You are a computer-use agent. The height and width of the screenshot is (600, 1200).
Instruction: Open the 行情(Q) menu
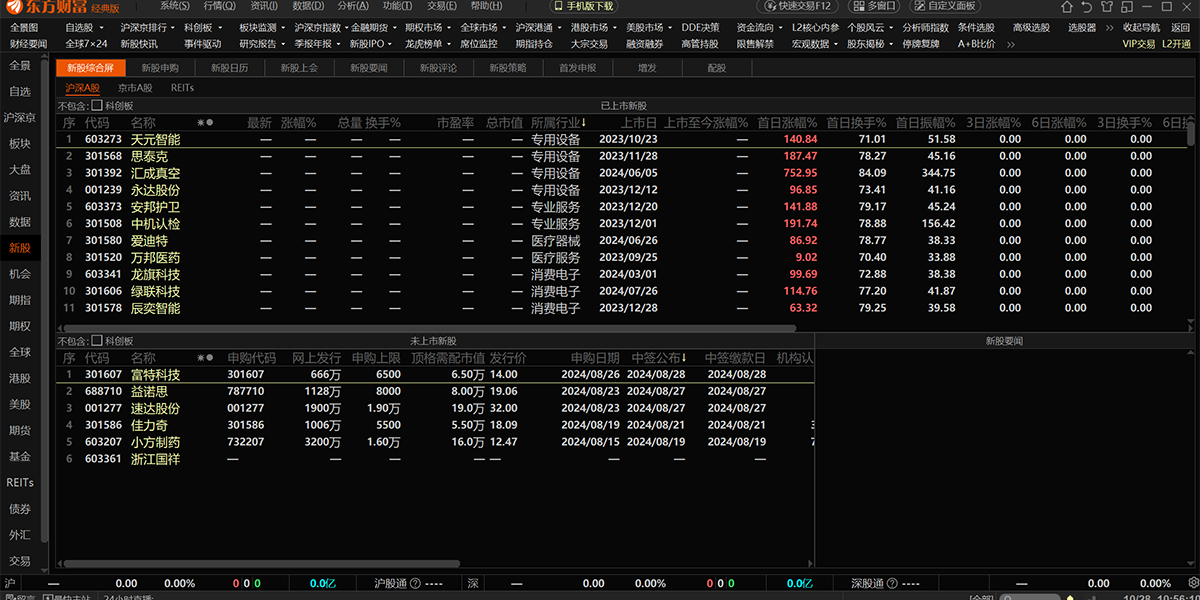tap(220, 6)
